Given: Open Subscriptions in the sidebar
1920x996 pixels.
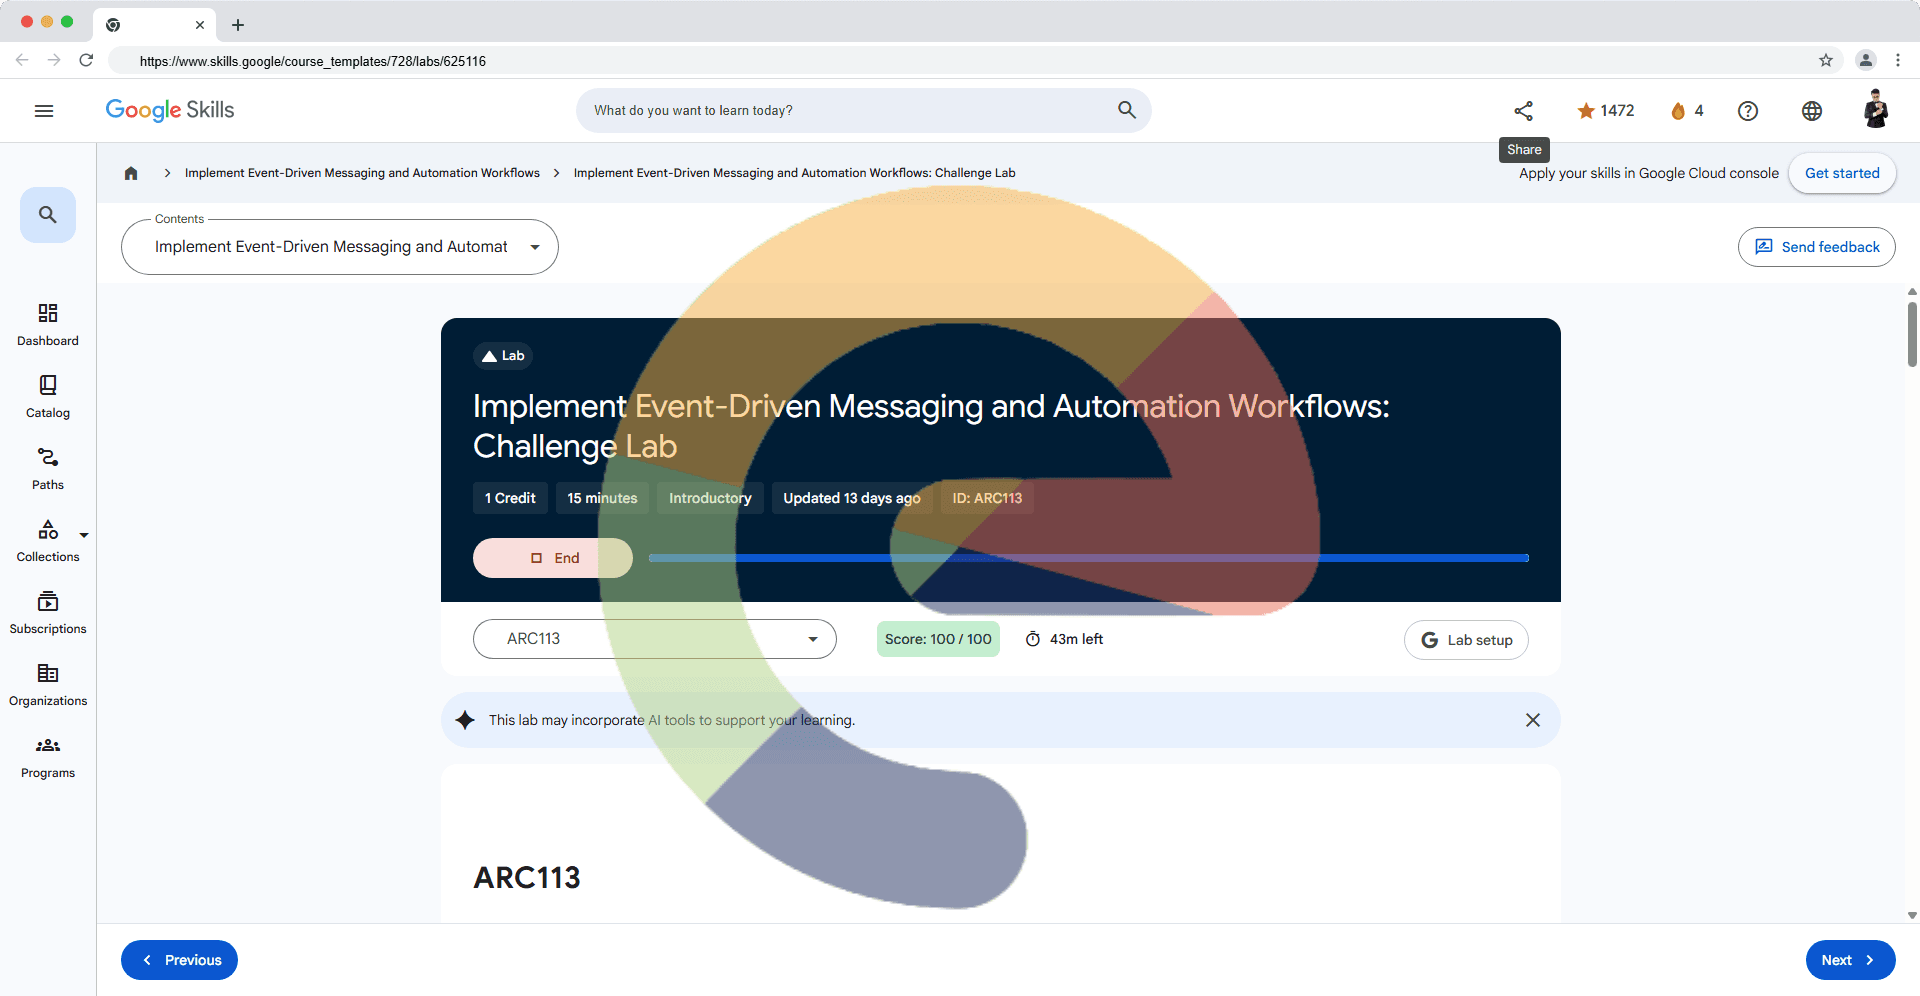Looking at the screenshot, I should tap(48, 613).
